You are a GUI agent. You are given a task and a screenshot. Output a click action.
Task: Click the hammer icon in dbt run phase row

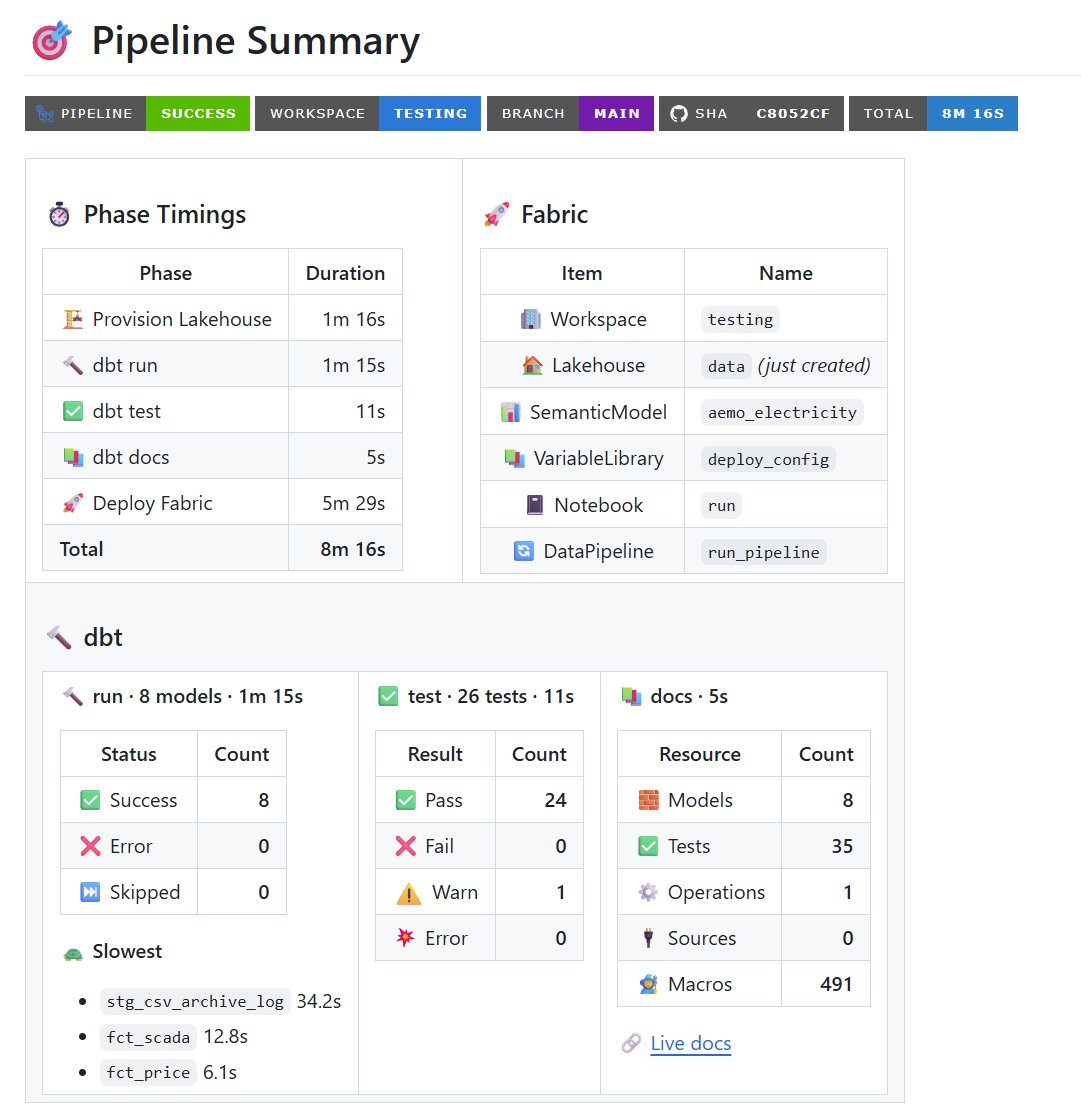(x=73, y=365)
